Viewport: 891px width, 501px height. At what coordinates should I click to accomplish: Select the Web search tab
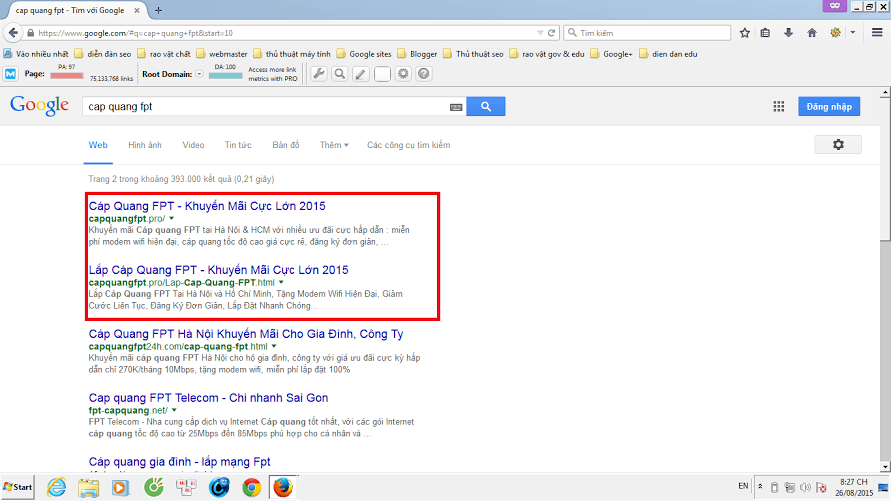pos(98,145)
